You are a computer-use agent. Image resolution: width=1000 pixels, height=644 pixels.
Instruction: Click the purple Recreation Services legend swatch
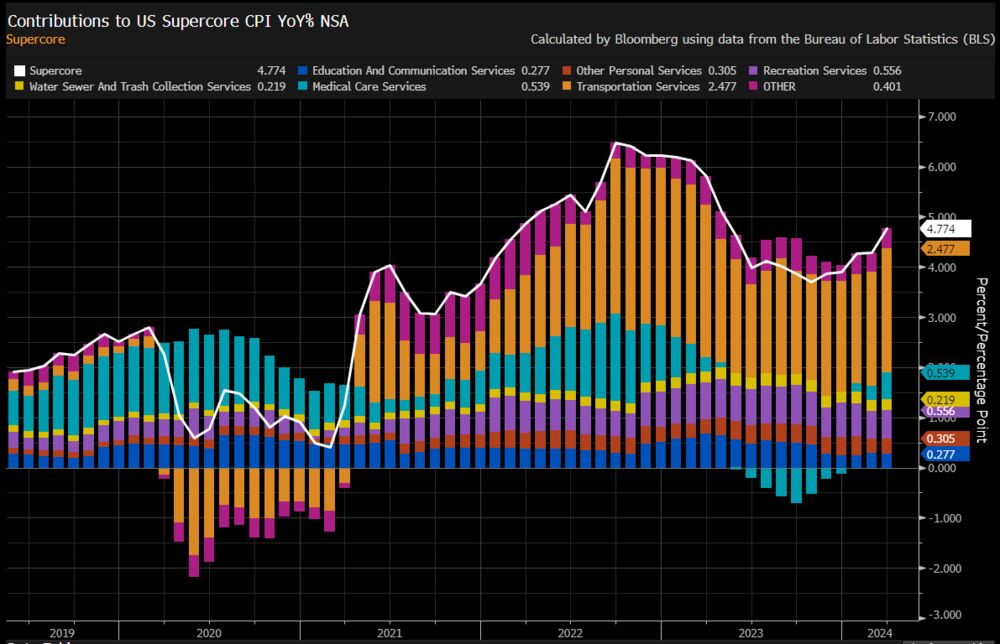click(x=753, y=71)
